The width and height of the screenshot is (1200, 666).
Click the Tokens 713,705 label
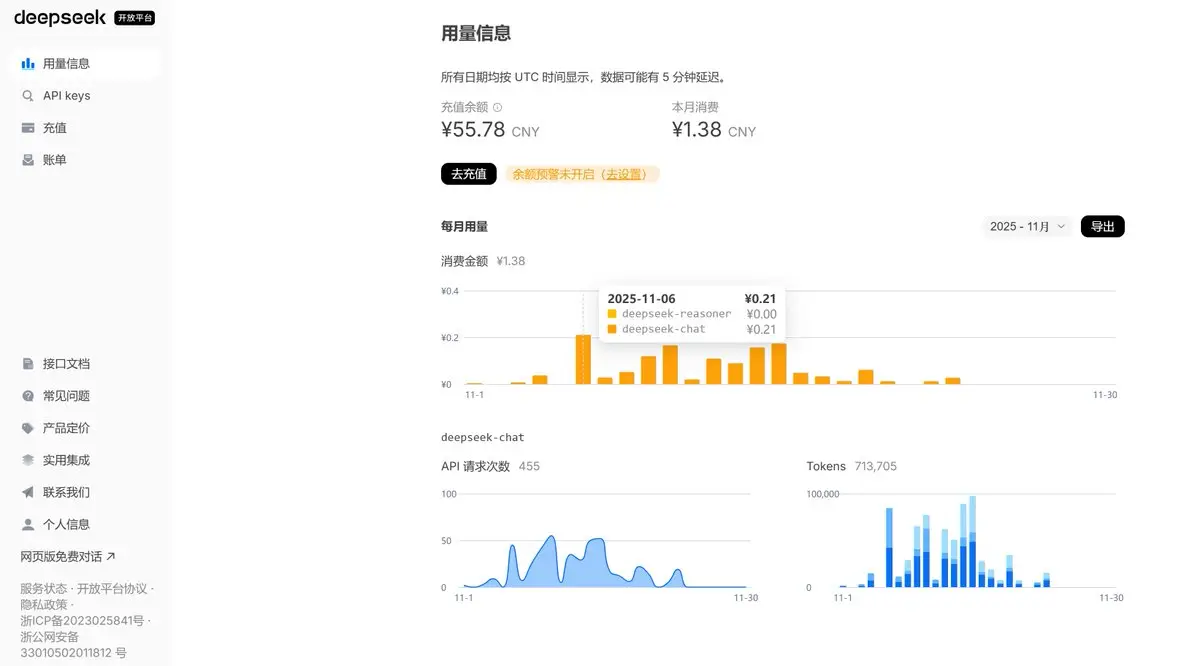(852, 466)
